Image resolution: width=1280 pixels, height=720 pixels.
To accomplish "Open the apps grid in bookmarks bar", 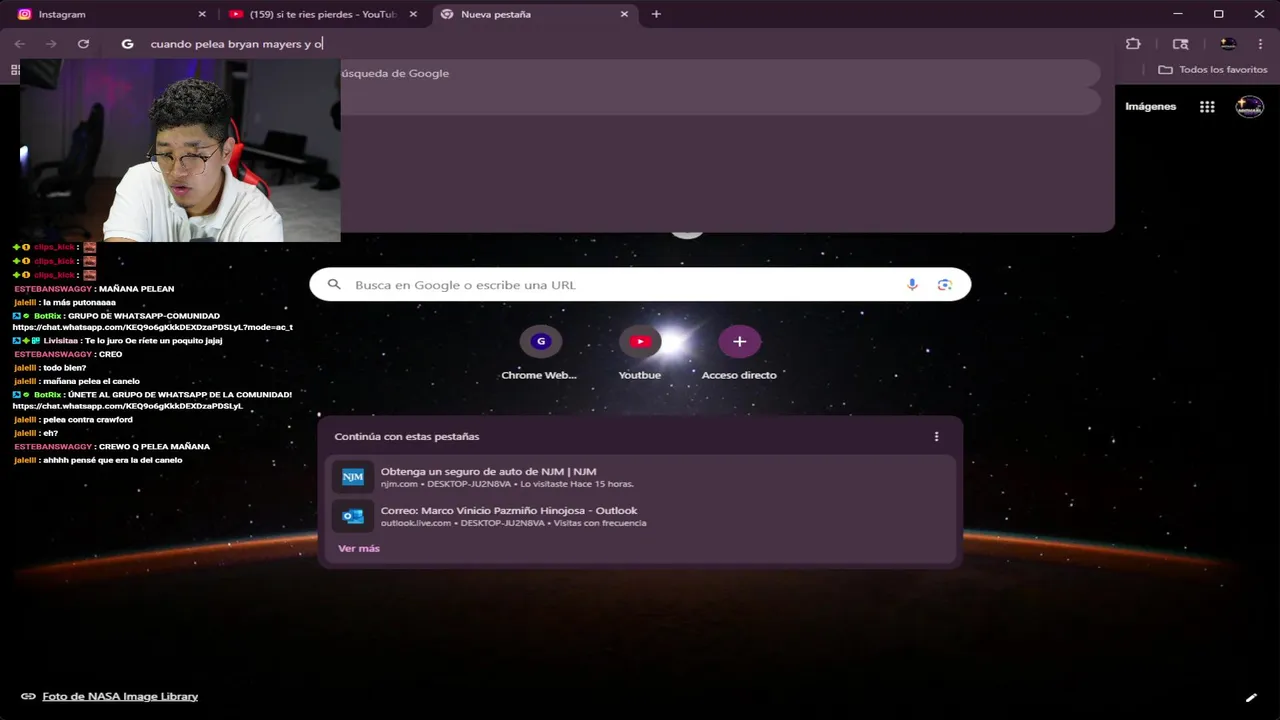I will [x=14, y=70].
